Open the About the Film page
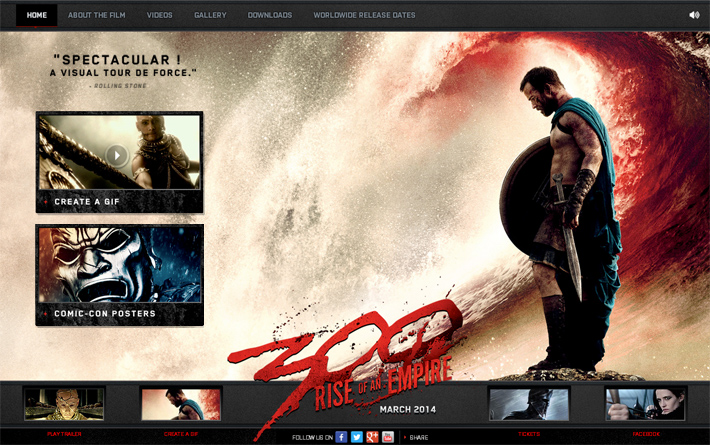 pyautogui.click(x=96, y=15)
